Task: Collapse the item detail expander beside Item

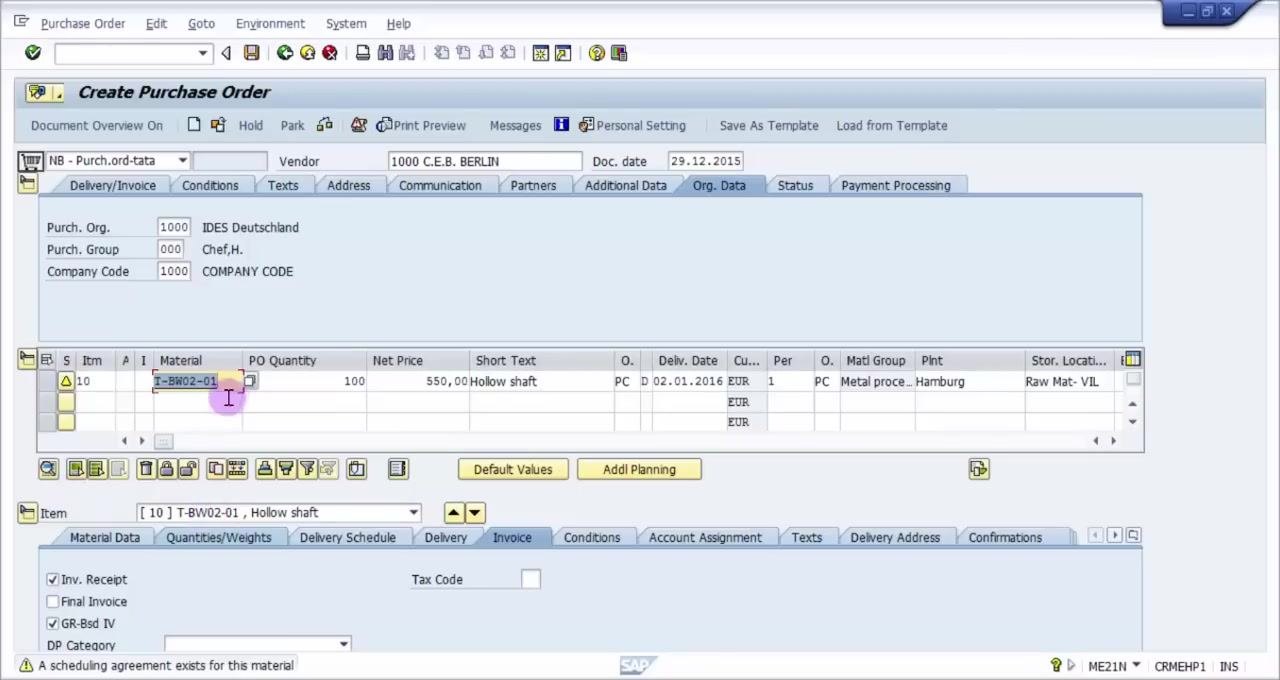Action: coord(27,512)
